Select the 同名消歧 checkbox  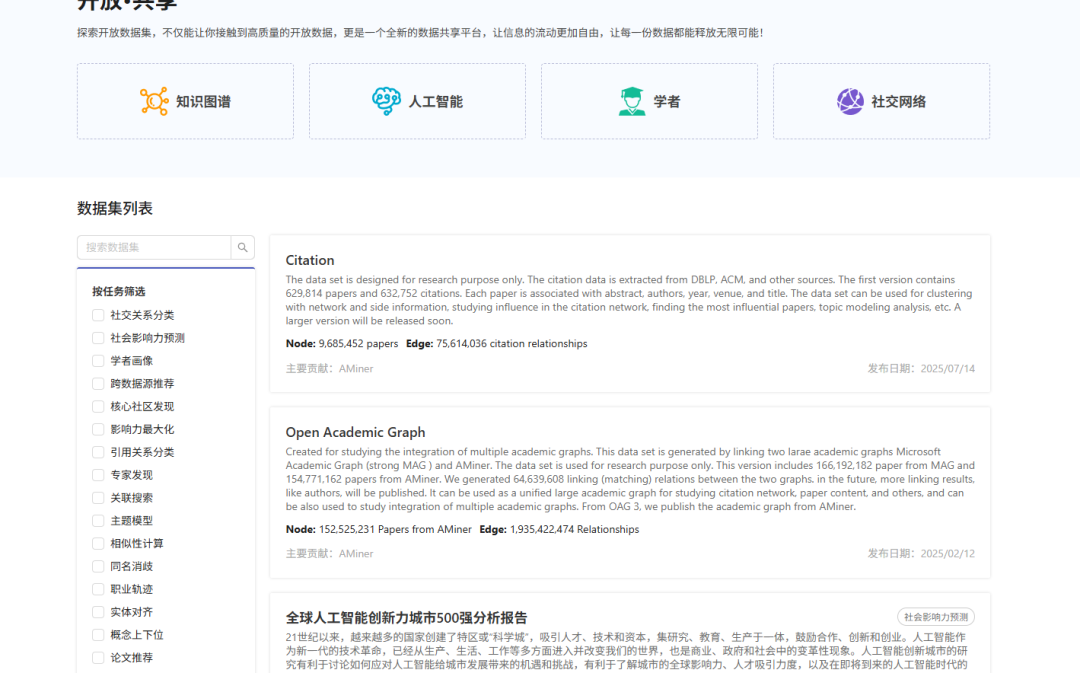click(98, 566)
